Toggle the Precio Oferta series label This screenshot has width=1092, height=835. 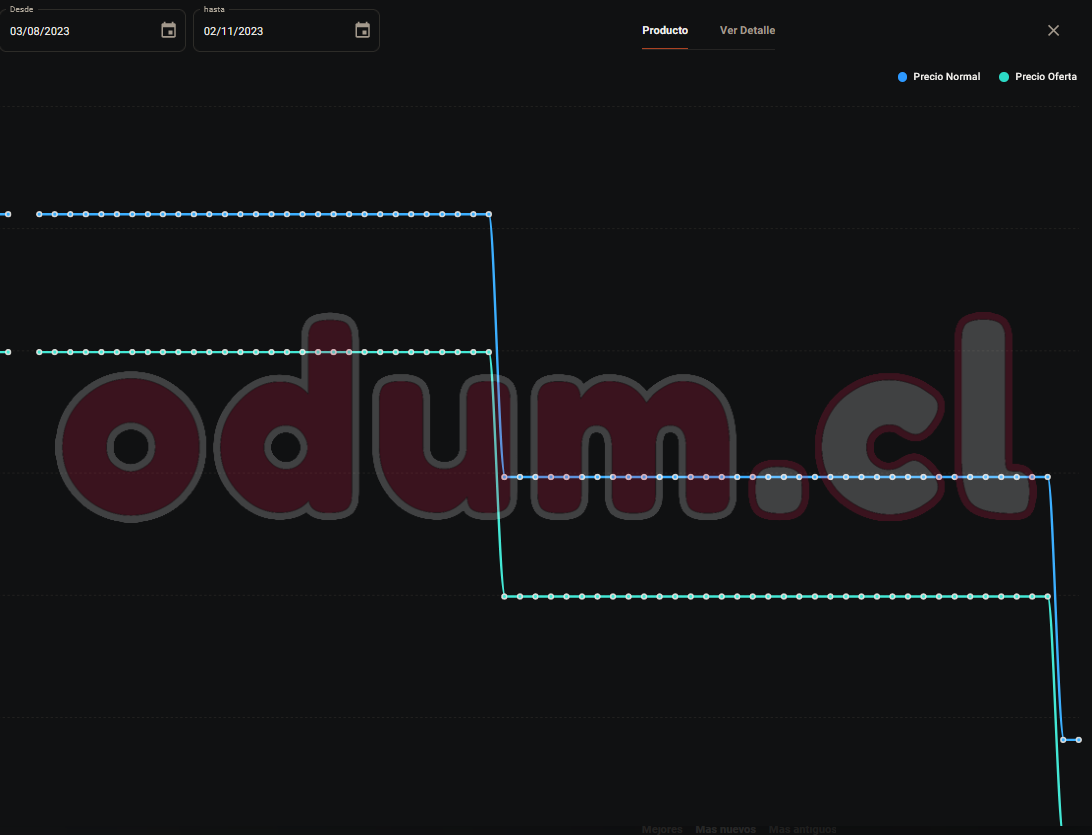point(1045,77)
